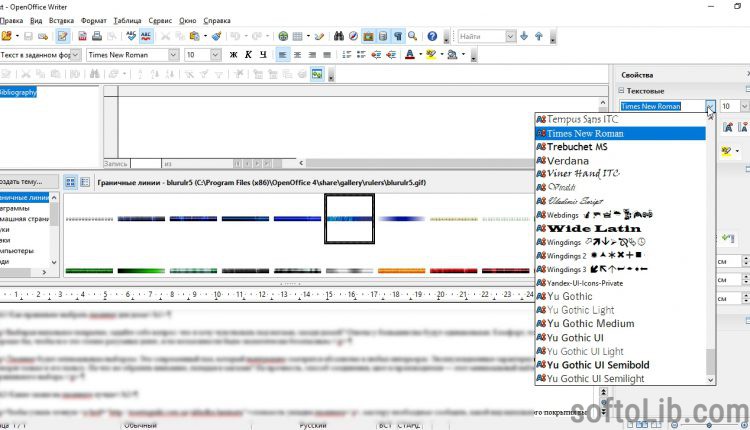Open the Navigator compass icon
The image size is (750, 430).
(x=353, y=36)
